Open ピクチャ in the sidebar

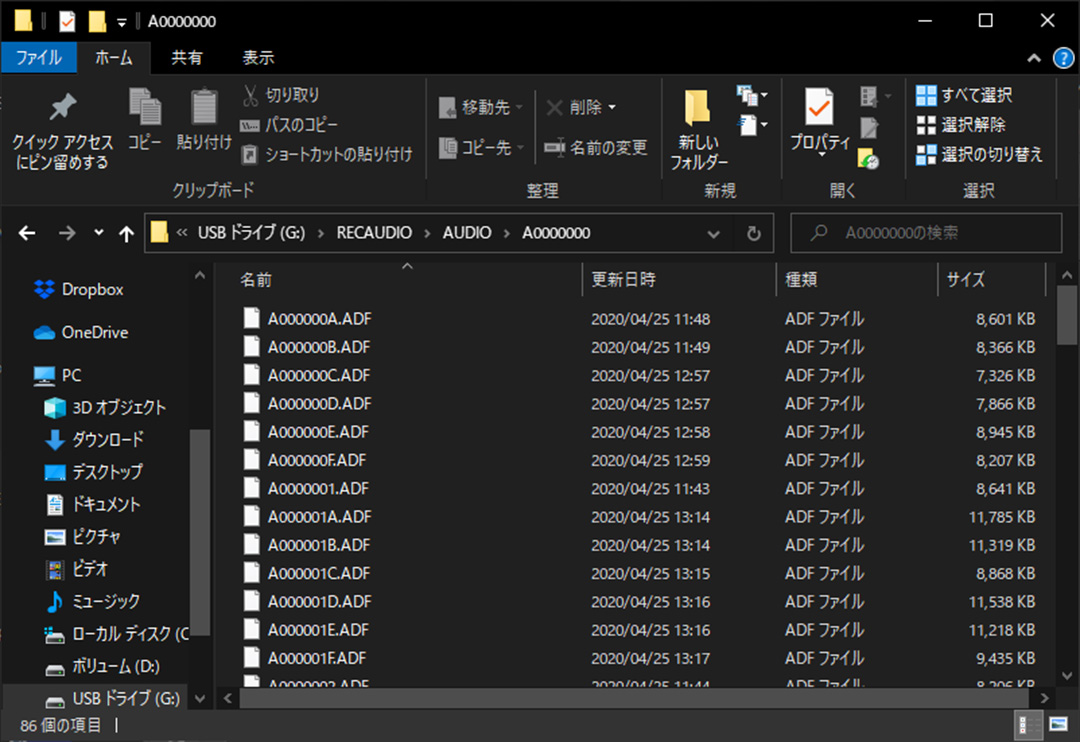pyautogui.click(x=83, y=537)
